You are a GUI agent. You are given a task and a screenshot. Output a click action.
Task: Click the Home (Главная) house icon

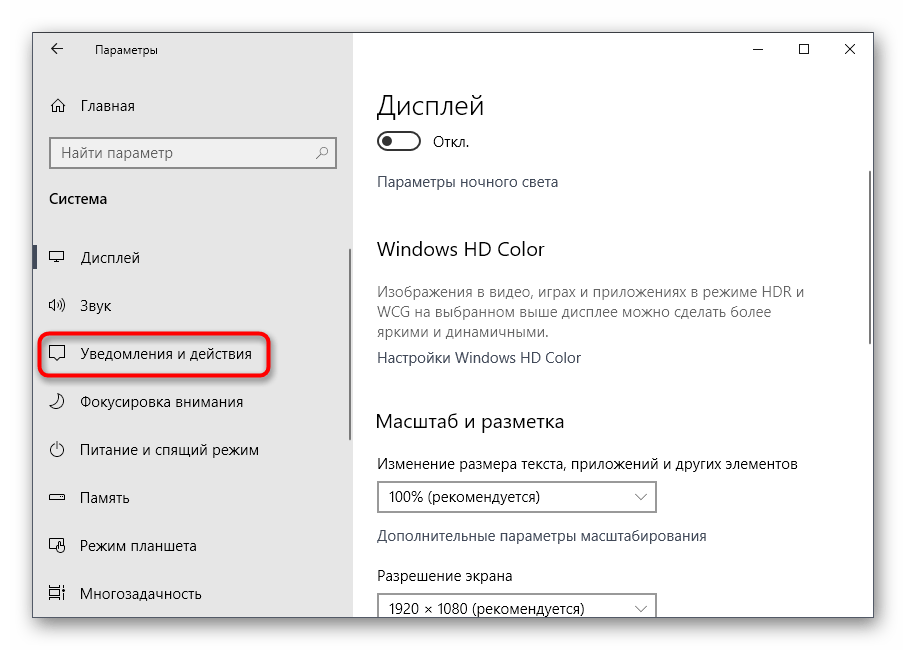tap(59, 106)
